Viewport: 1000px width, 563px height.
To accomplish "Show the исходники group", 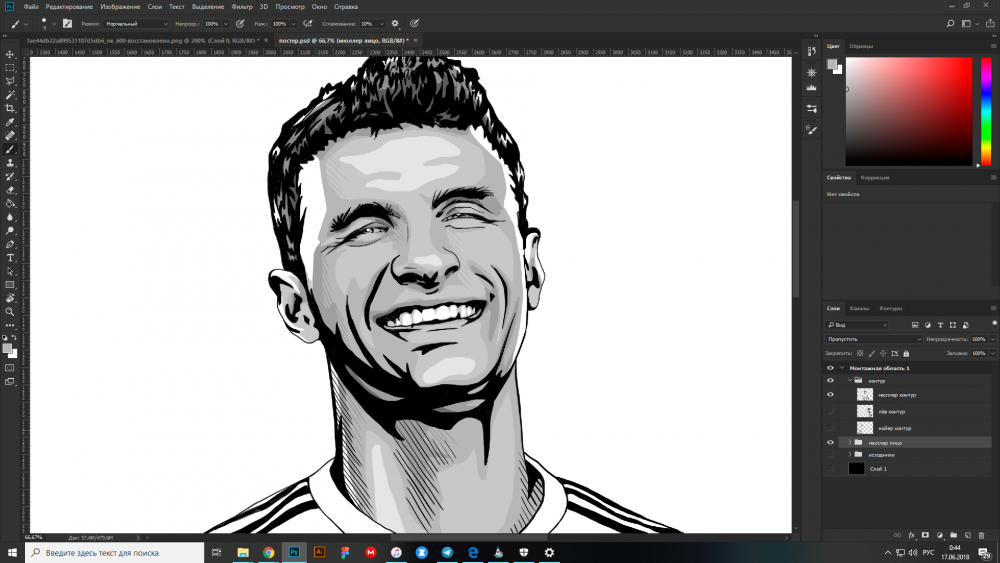I will coord(830,455).
